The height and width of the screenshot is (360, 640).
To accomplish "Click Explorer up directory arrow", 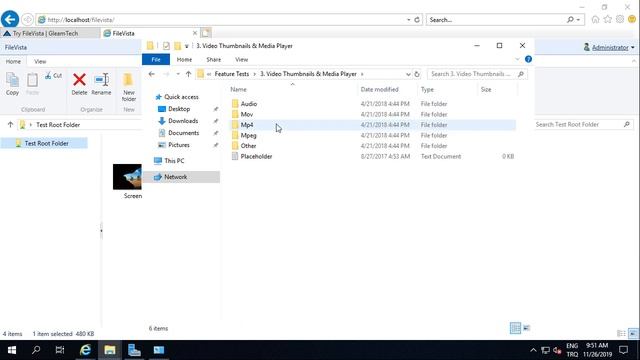I will (188, 74).
